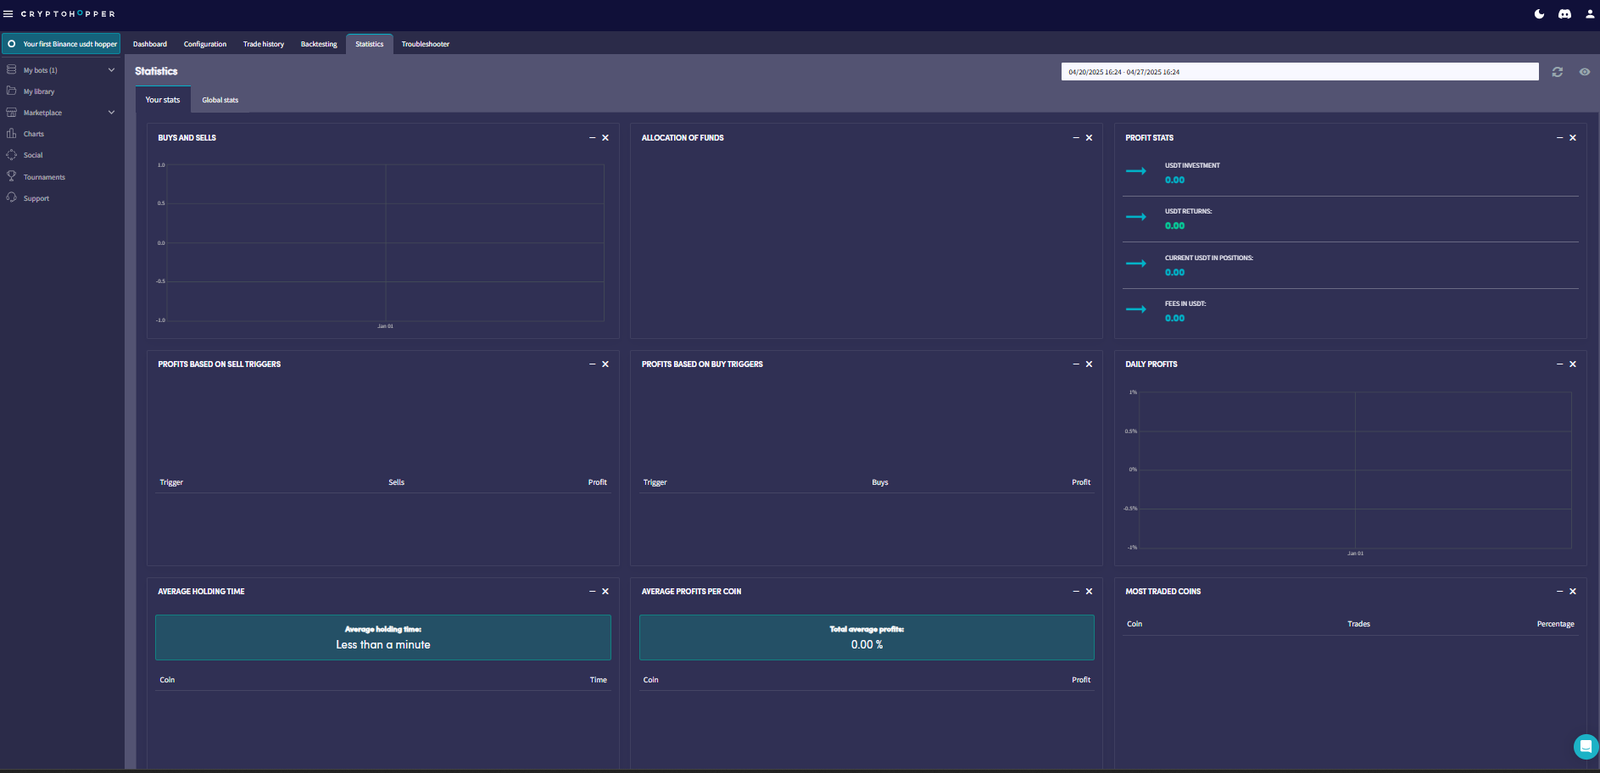
Task: Refresh statistics with the reload icon
Action: click(x=1557, y=72)
